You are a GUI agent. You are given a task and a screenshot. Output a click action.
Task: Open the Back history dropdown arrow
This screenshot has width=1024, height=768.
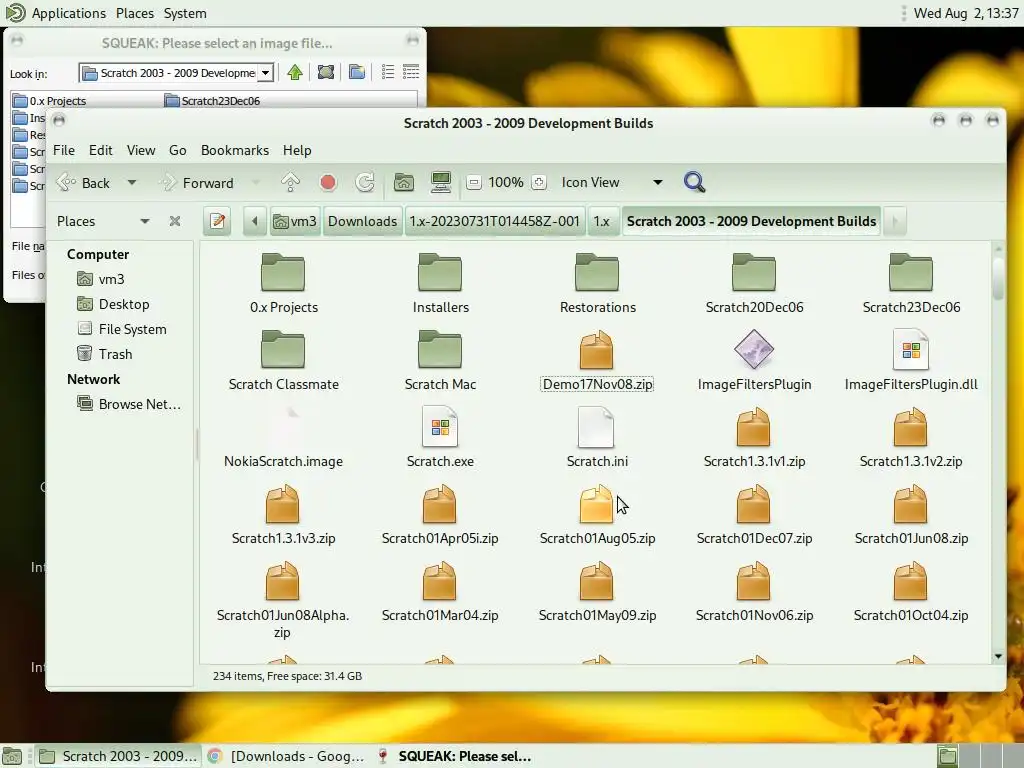(x=132, y=183)
